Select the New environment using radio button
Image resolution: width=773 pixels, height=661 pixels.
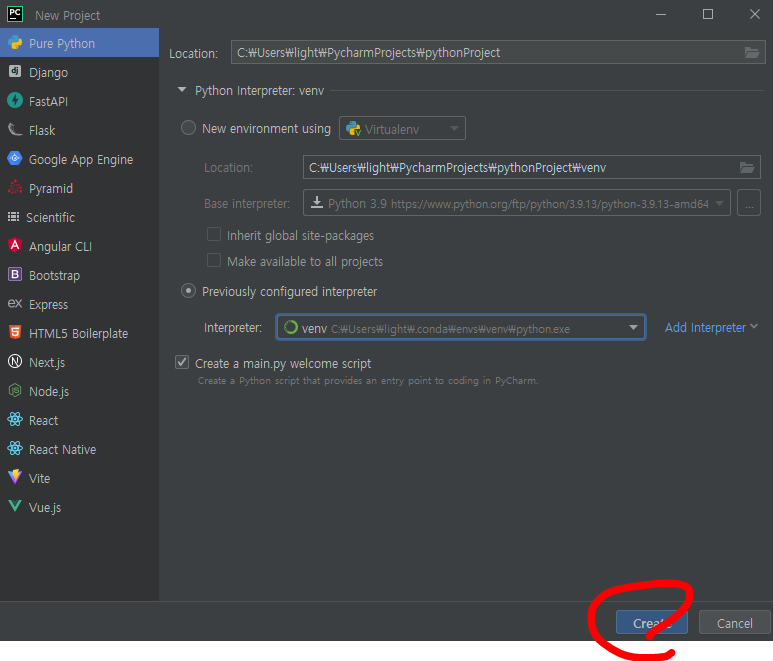pyautogui.click(x=188, y=128)
